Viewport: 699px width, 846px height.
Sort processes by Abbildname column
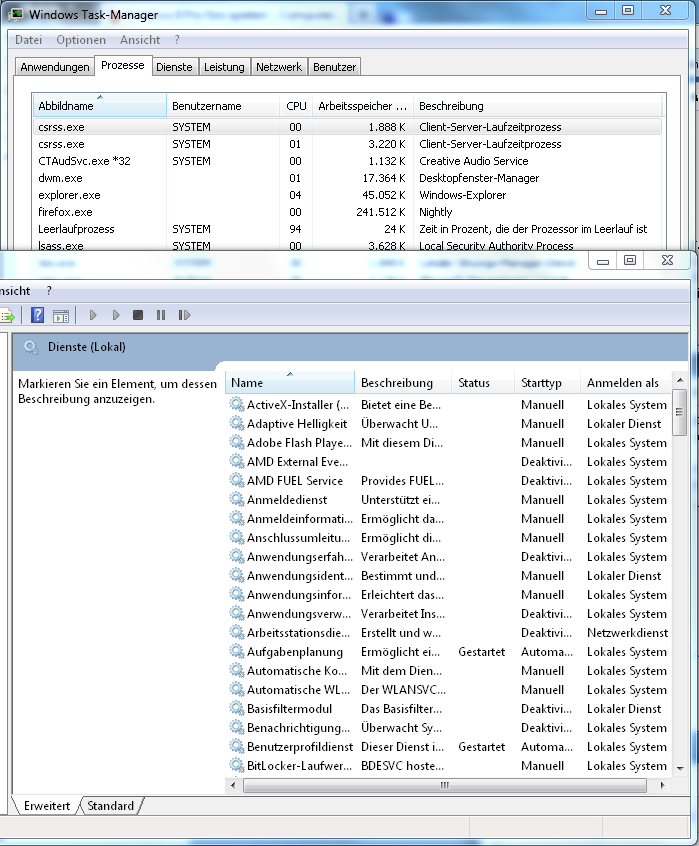click(x=99, y=106)
